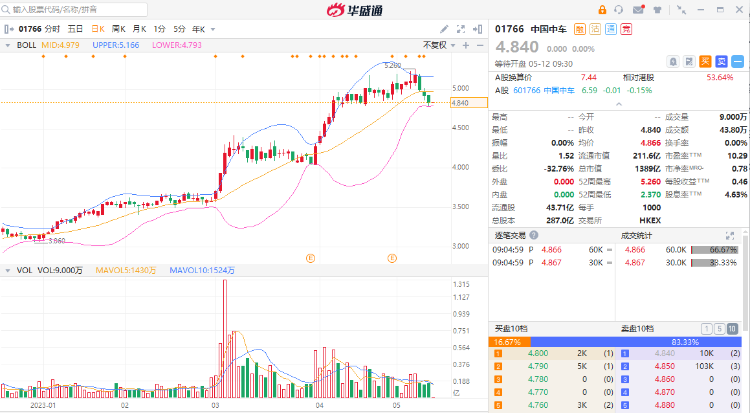Image resolution: width=750 pixels, height=413 pixels.
Task: Select the drawing pencil tool
Action: pyautogui.click(x=444, y=29)
